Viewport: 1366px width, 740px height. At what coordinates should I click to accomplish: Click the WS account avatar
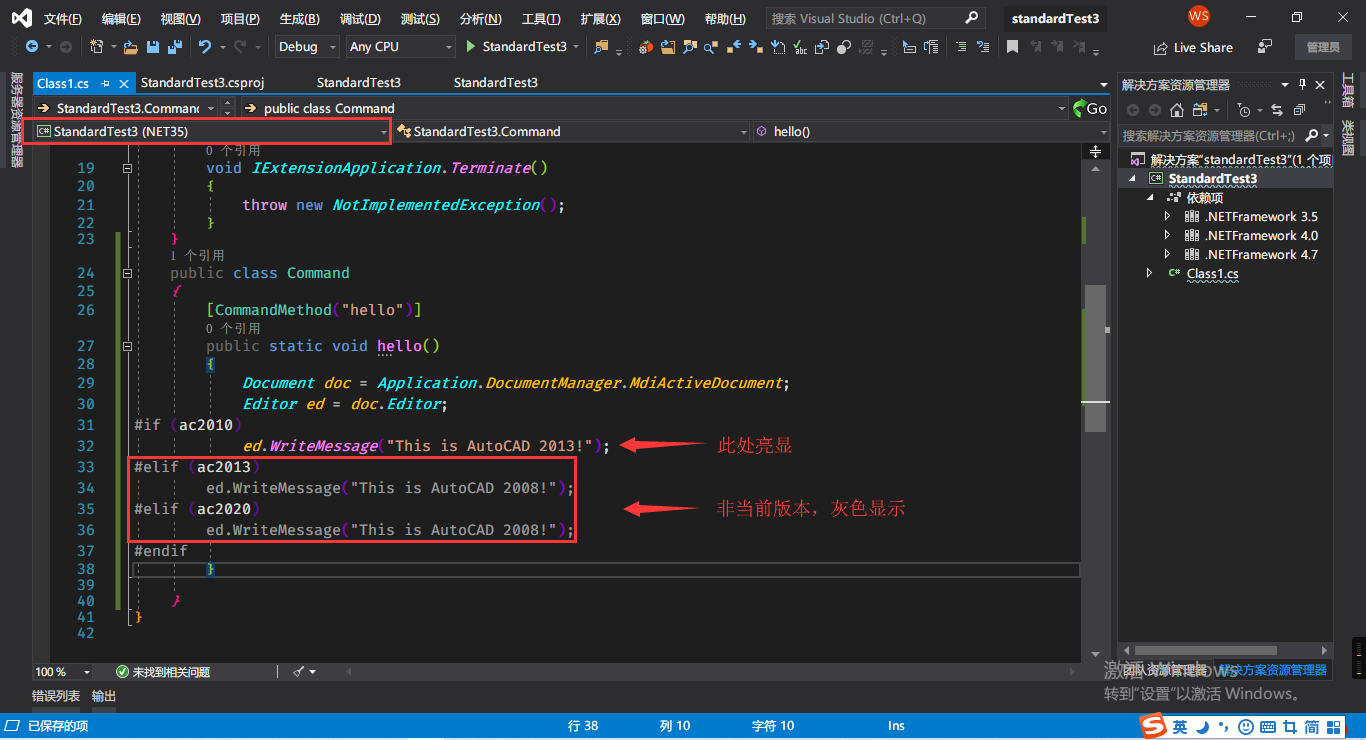pos(1199,17)
